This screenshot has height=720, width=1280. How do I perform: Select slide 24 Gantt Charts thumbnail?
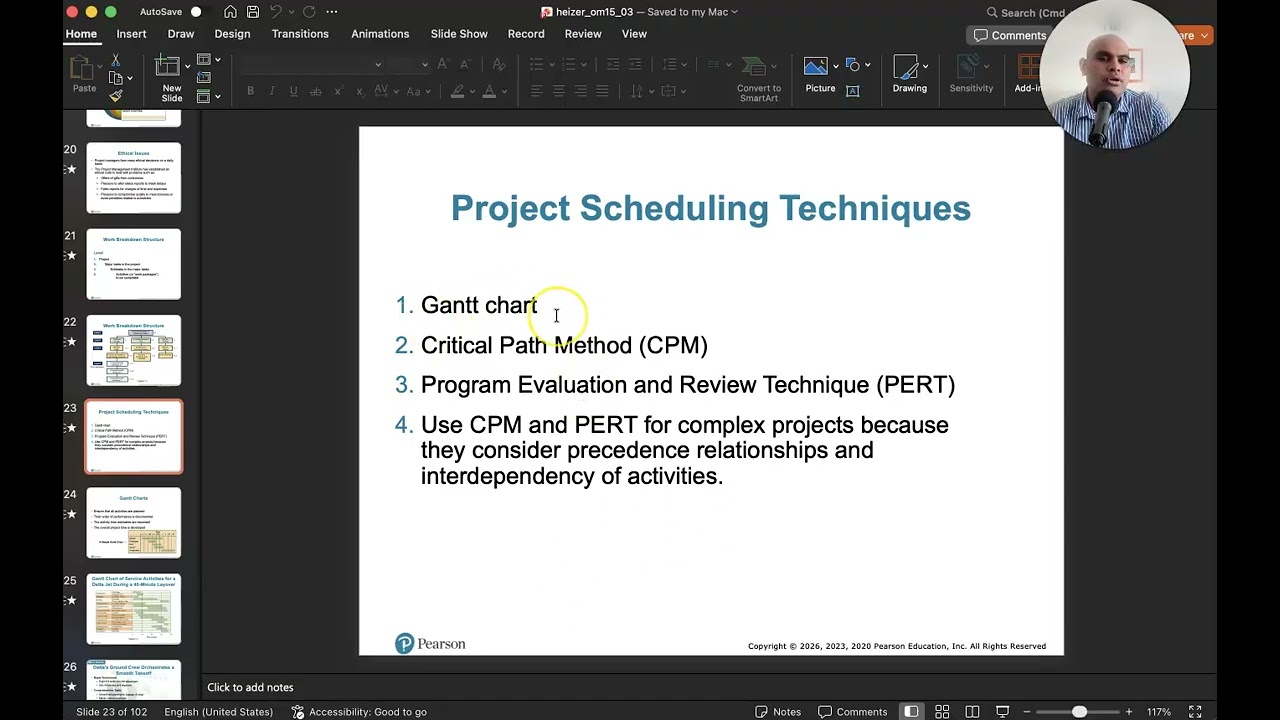[x=134, y=522]
